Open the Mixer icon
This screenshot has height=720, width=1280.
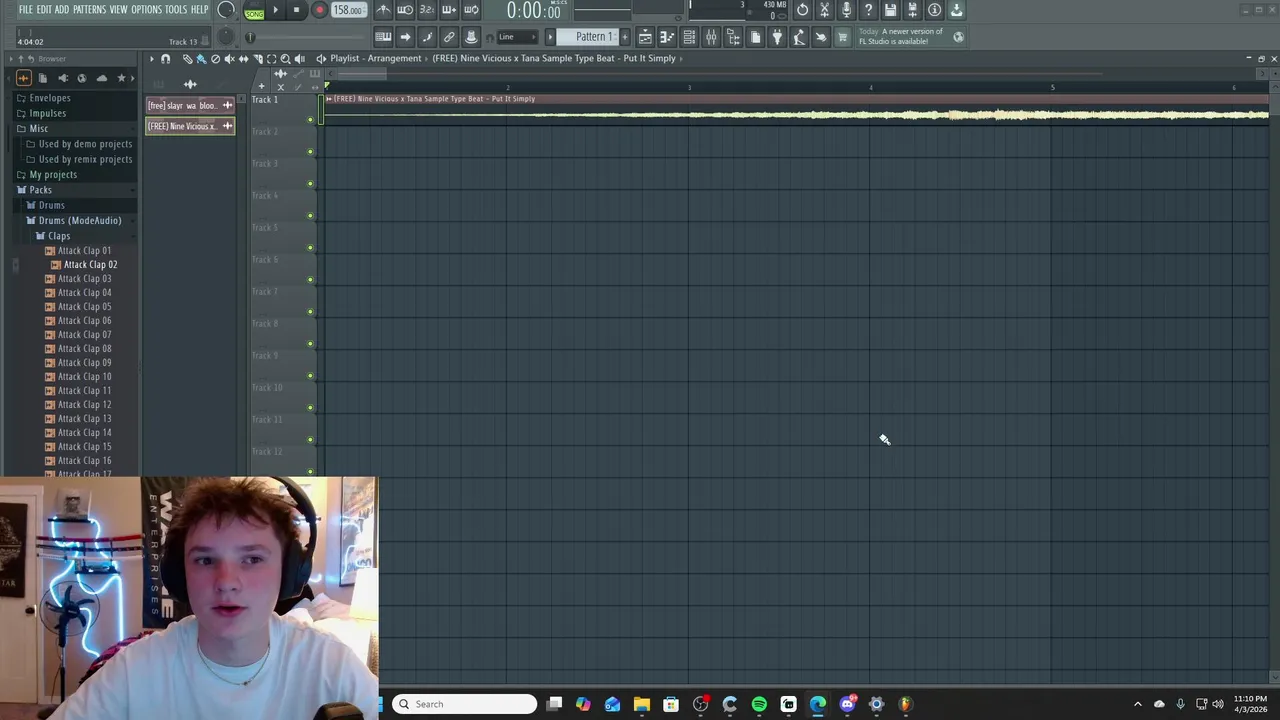pos(711,37)
